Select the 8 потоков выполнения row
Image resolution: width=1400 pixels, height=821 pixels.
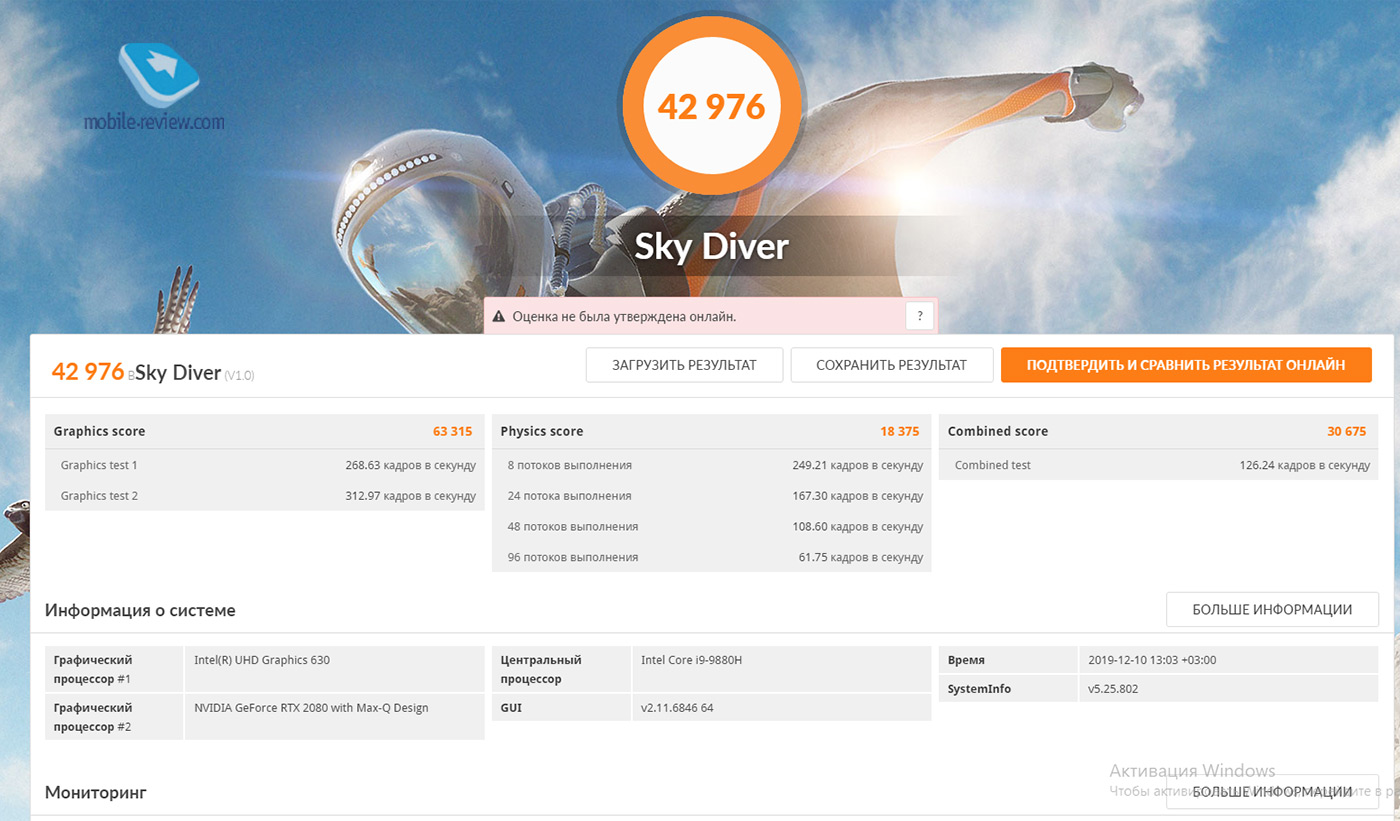(710, 465)
